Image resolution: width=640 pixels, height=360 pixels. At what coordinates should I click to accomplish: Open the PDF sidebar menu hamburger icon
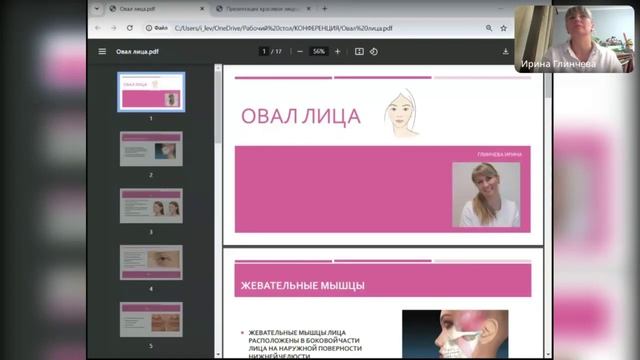pos(102,51)
